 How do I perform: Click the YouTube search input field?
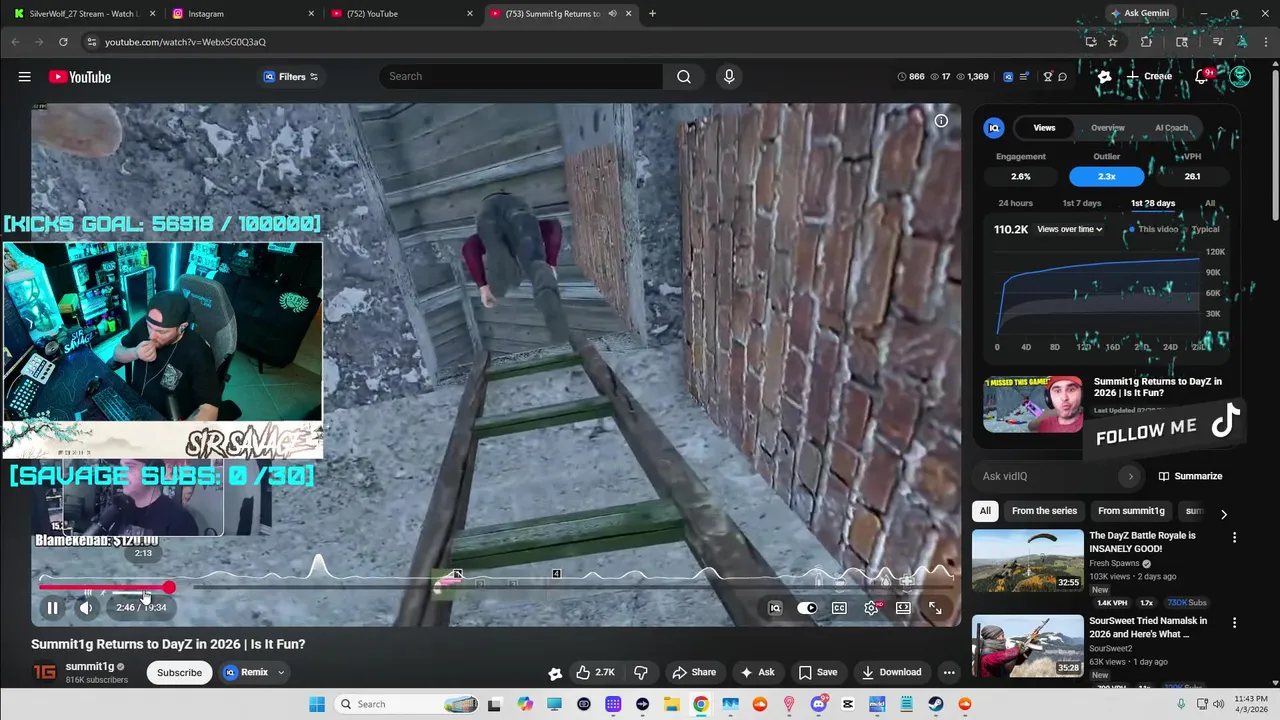click(521, 77)
